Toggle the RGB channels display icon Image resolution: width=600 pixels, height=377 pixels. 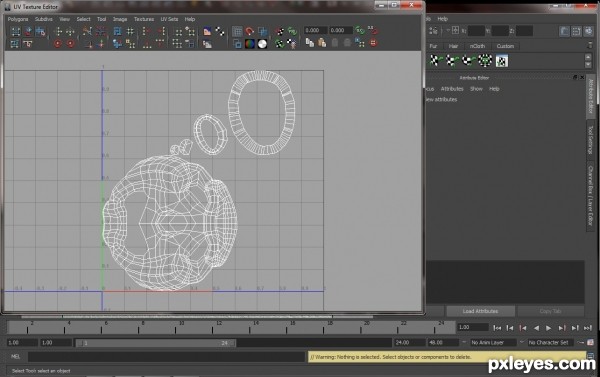tap(249, 44)
